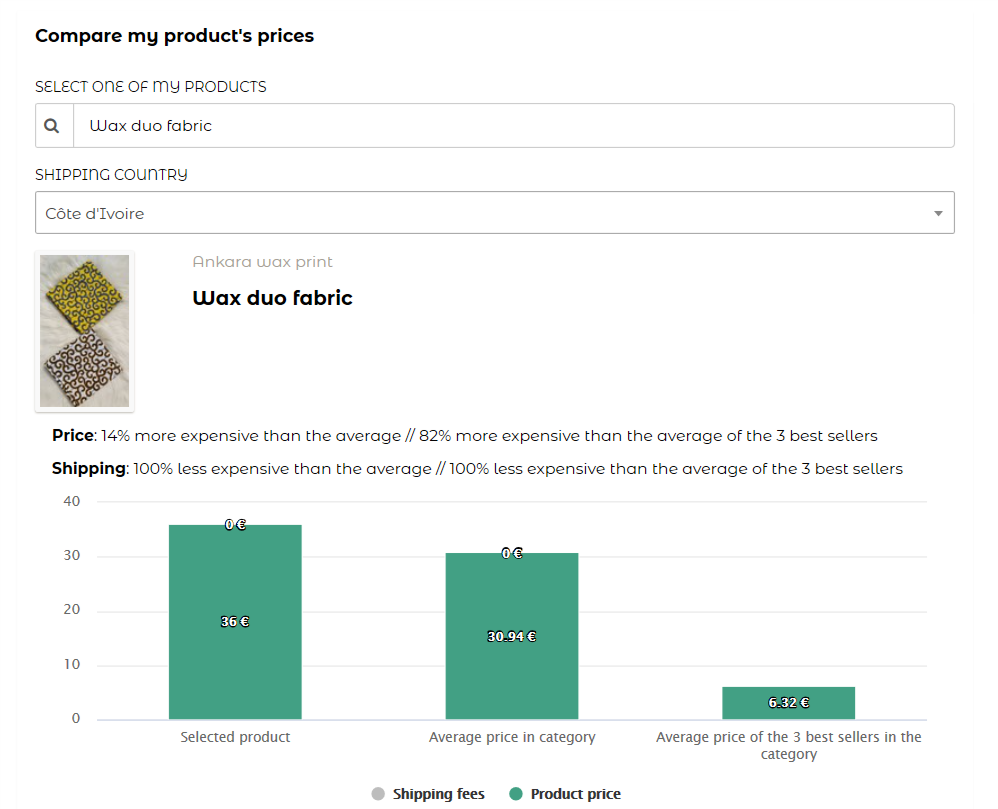Open the wax fabric product thumbnail
The width and height of the screenshot is (998, 809).
[x=85, y=331]
